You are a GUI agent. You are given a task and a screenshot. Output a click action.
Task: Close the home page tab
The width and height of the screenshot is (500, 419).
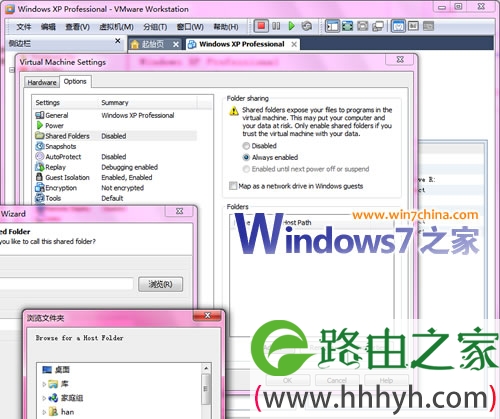pyautogui.click(x=176, y=44)
